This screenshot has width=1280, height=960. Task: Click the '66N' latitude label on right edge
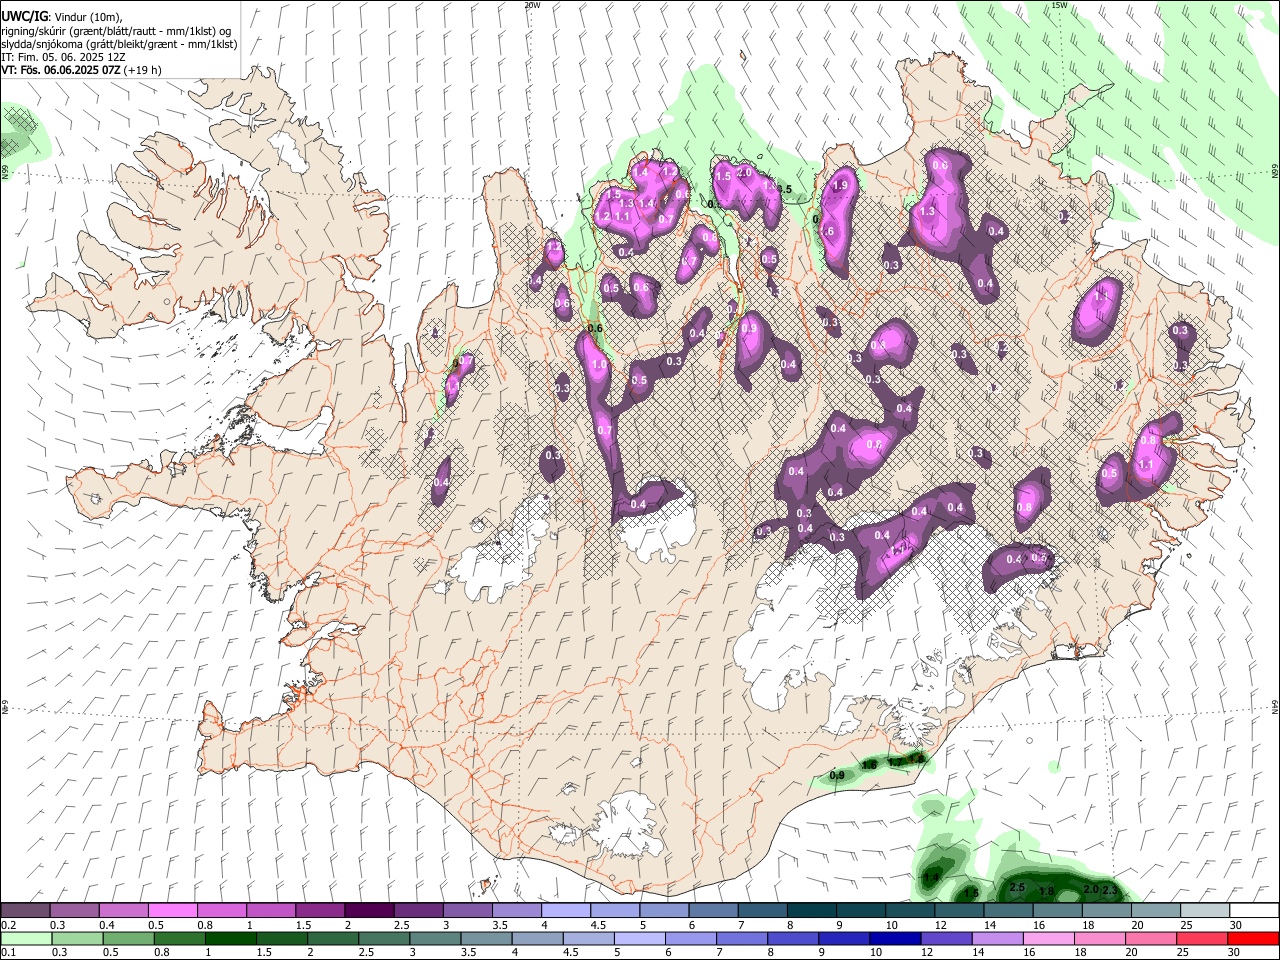click(x=1275, y=172)
